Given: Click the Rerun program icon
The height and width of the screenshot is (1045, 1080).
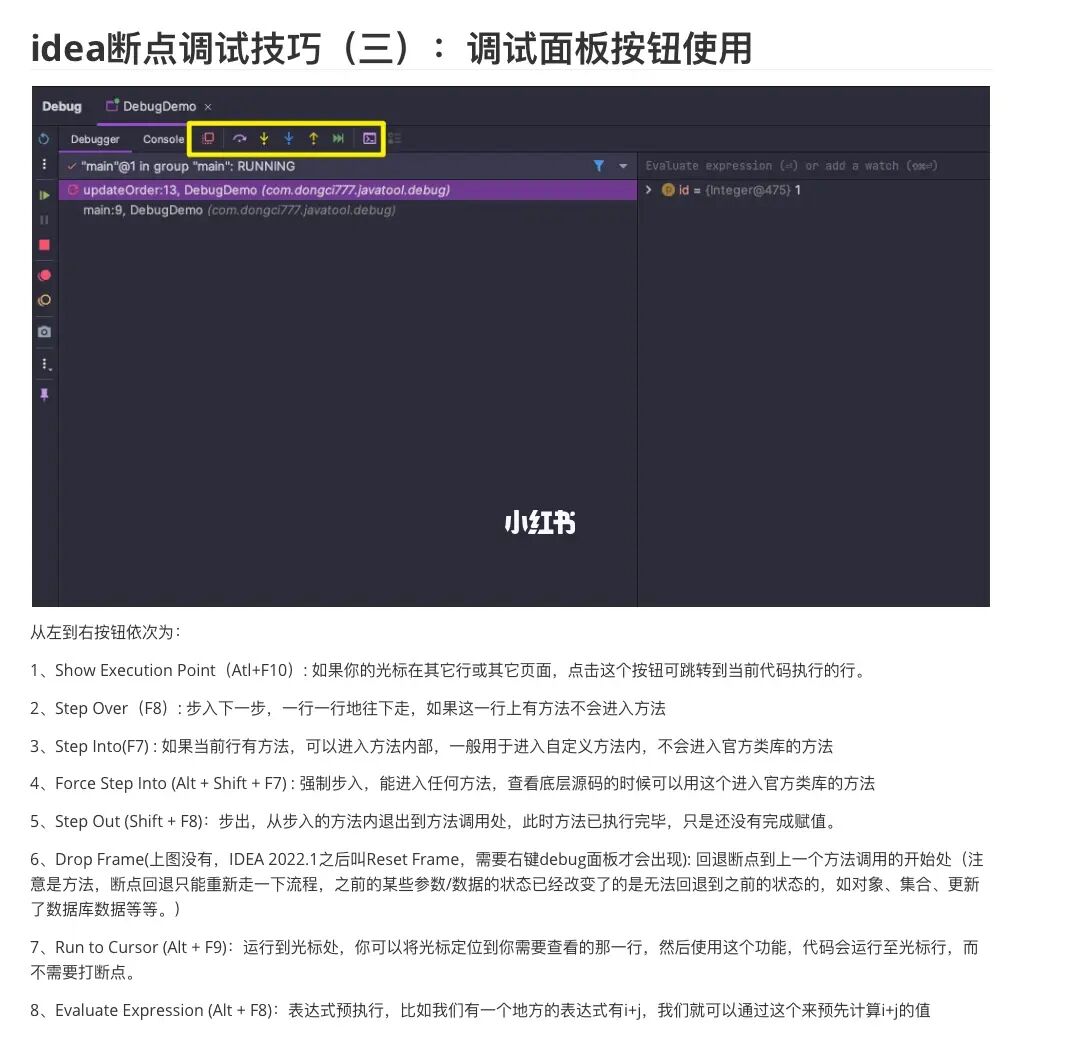Looking at the screenshot, I should 43,137.
